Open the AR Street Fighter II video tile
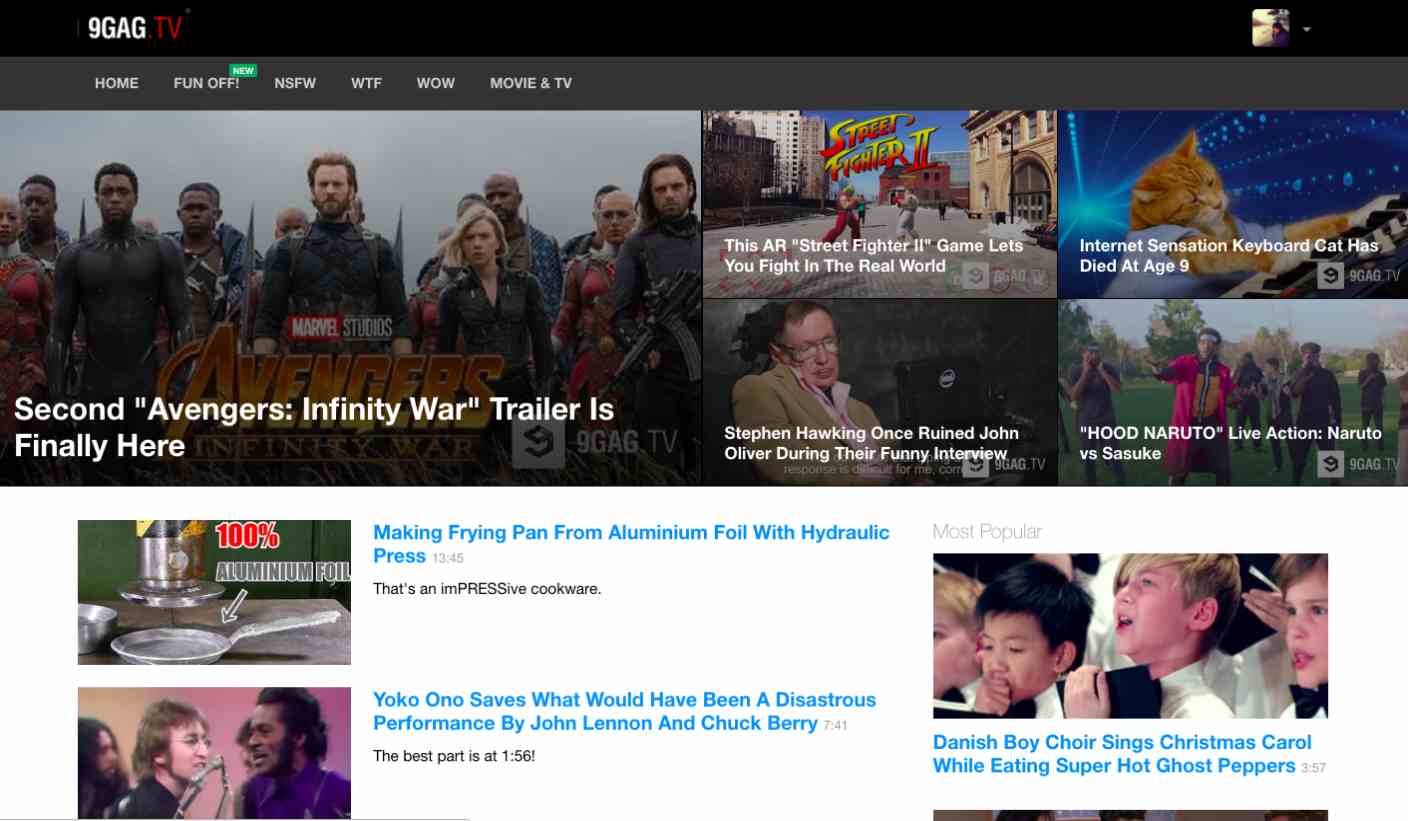Image resolution: width=1408 pixels, height=821 pixels. click(x=879, y=204)
